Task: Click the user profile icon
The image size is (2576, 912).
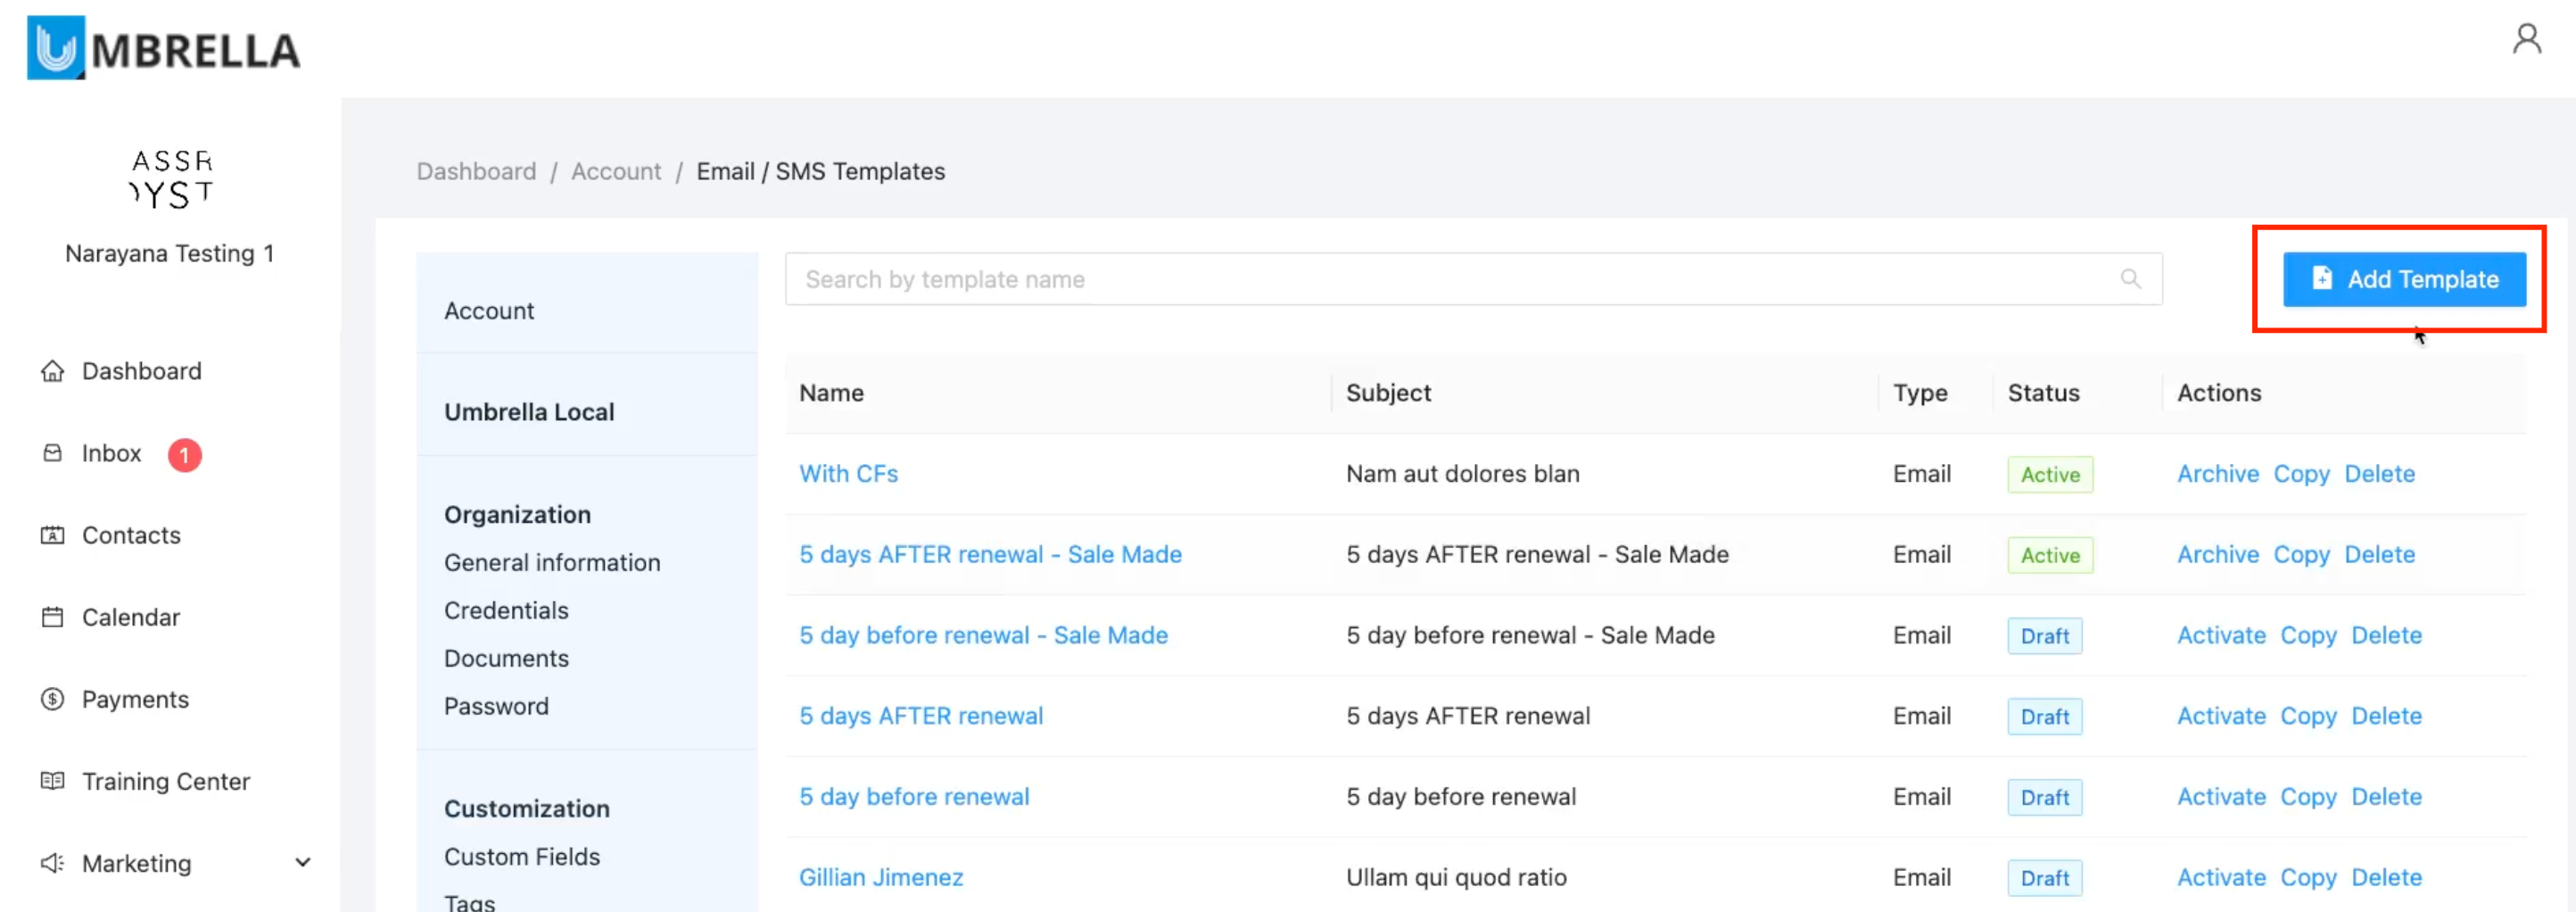Action: click(2526, 40)
